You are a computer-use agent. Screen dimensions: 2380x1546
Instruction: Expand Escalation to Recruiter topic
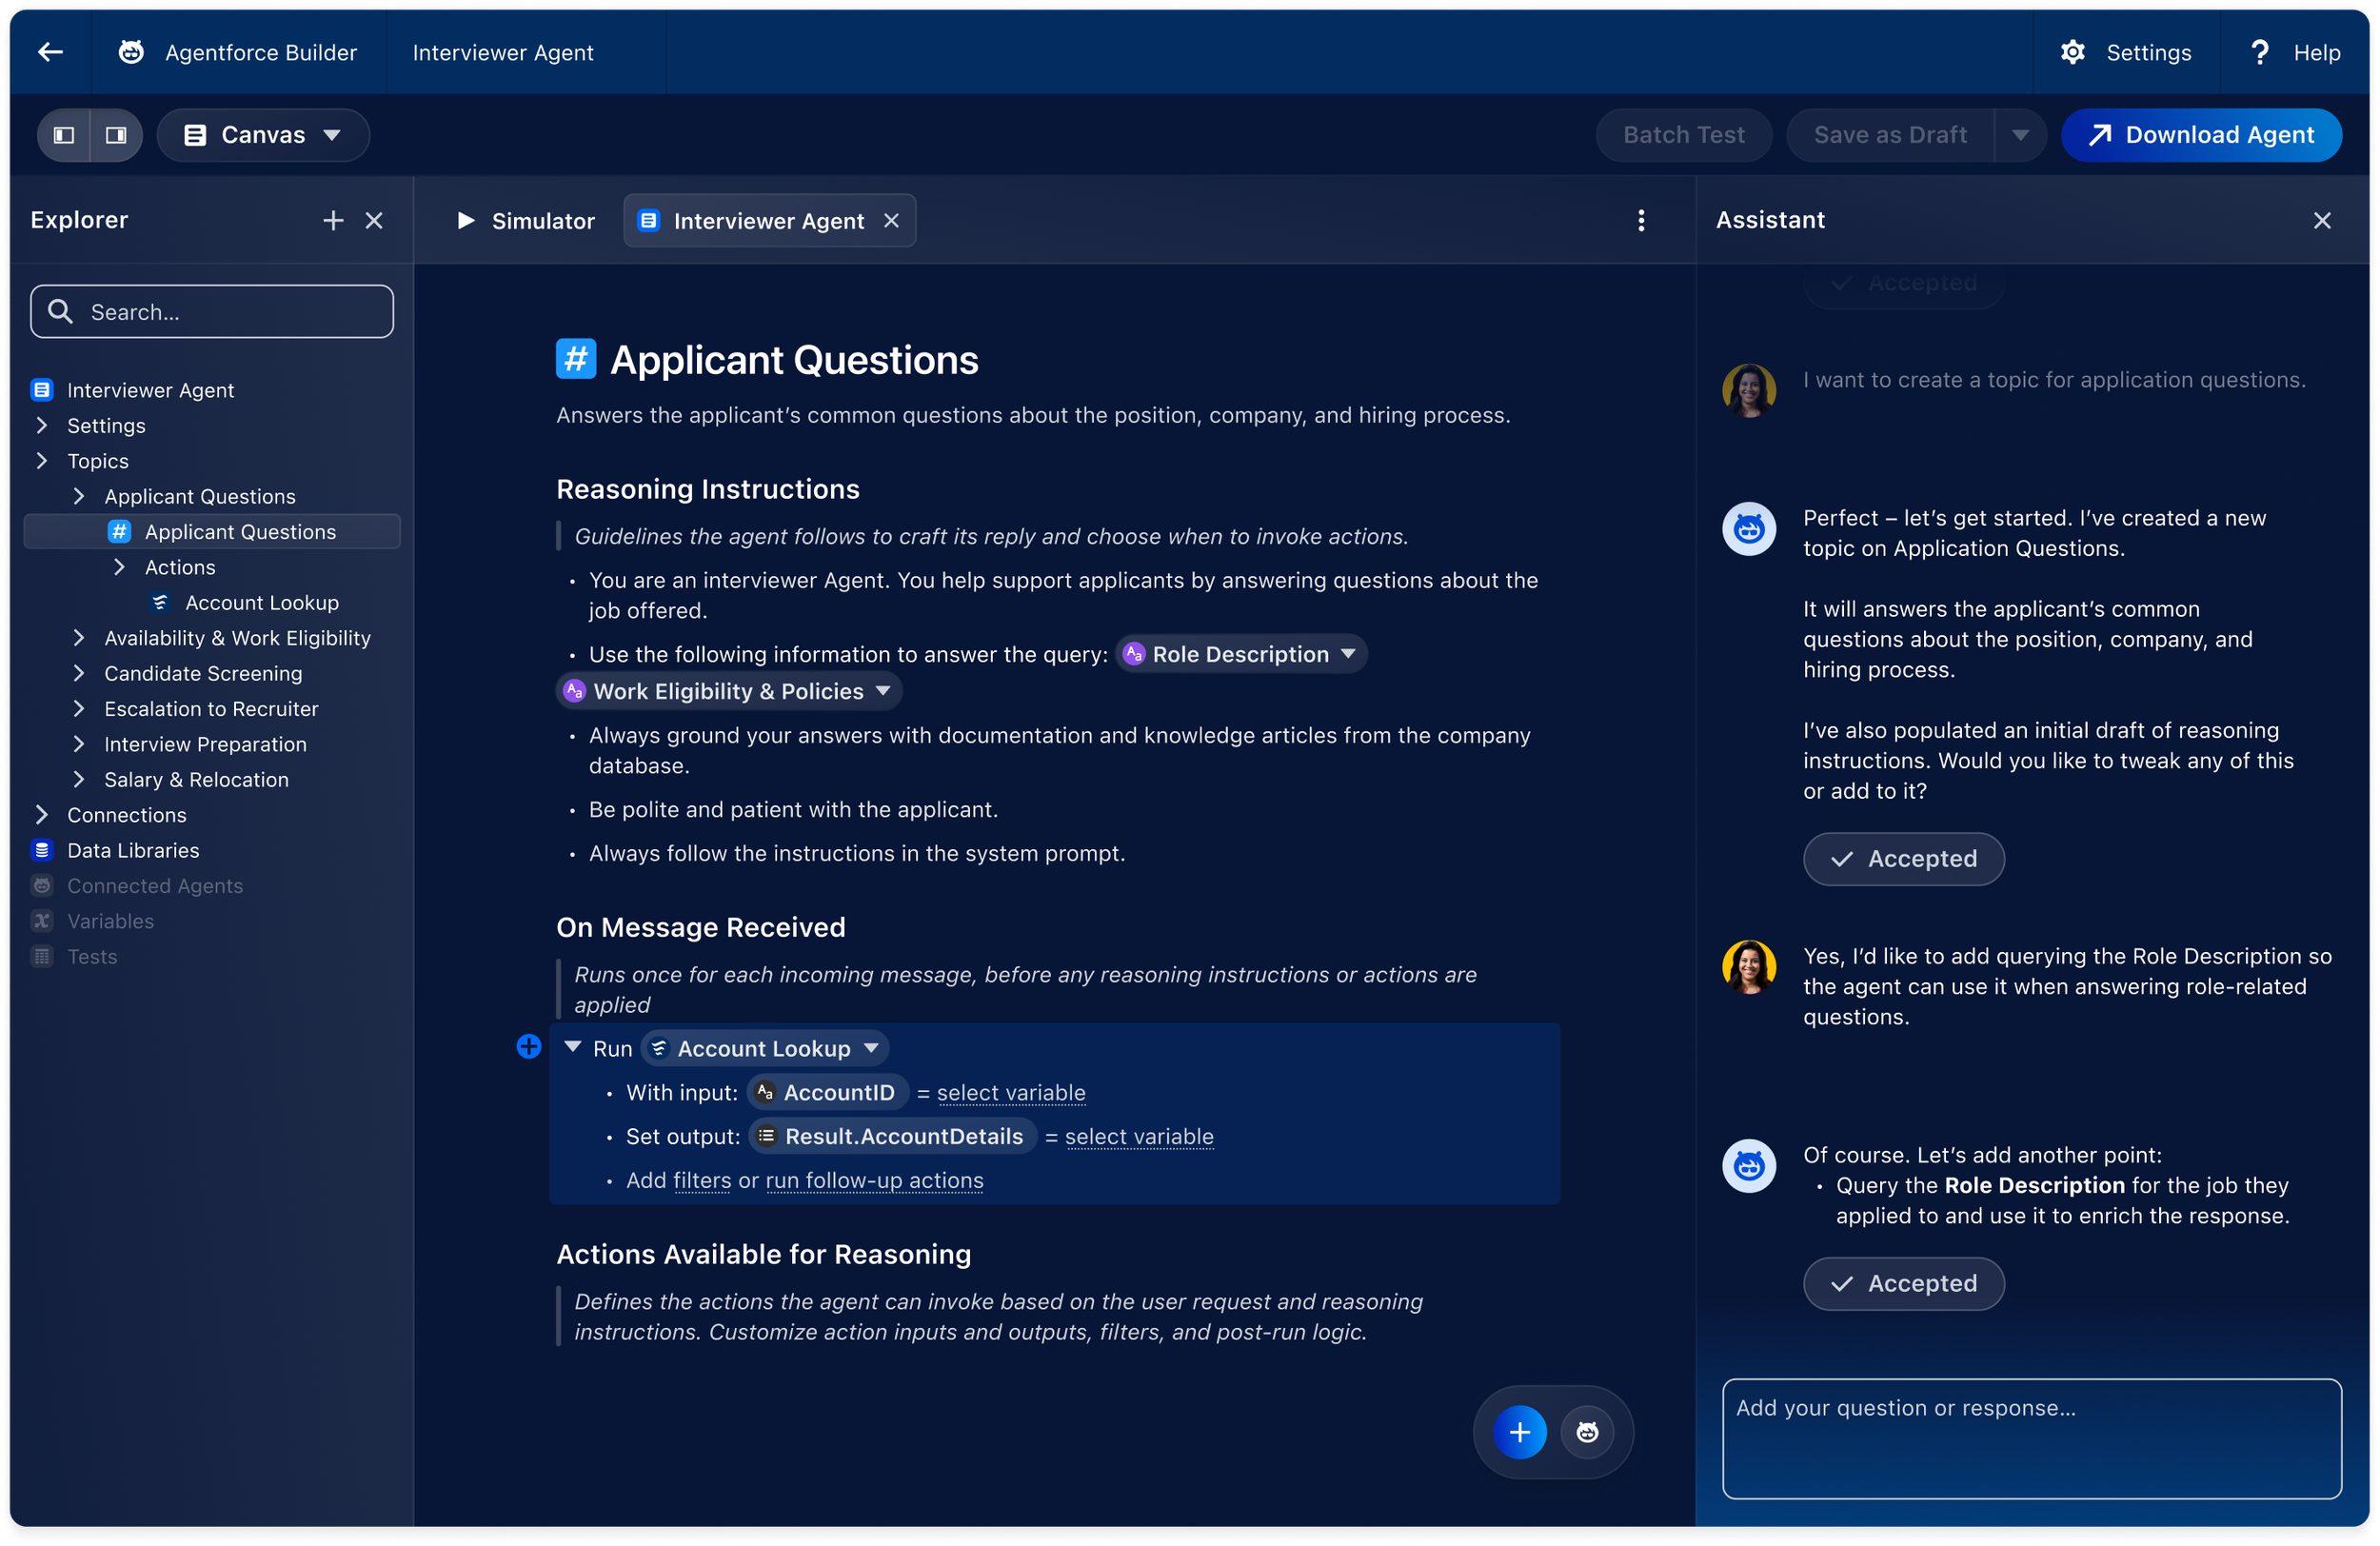[x=79, y=708]
